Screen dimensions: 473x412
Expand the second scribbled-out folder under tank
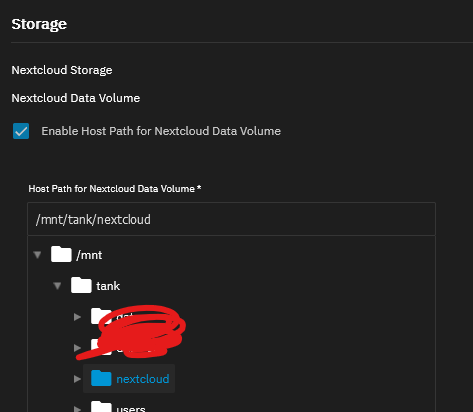tap(77, 348)
